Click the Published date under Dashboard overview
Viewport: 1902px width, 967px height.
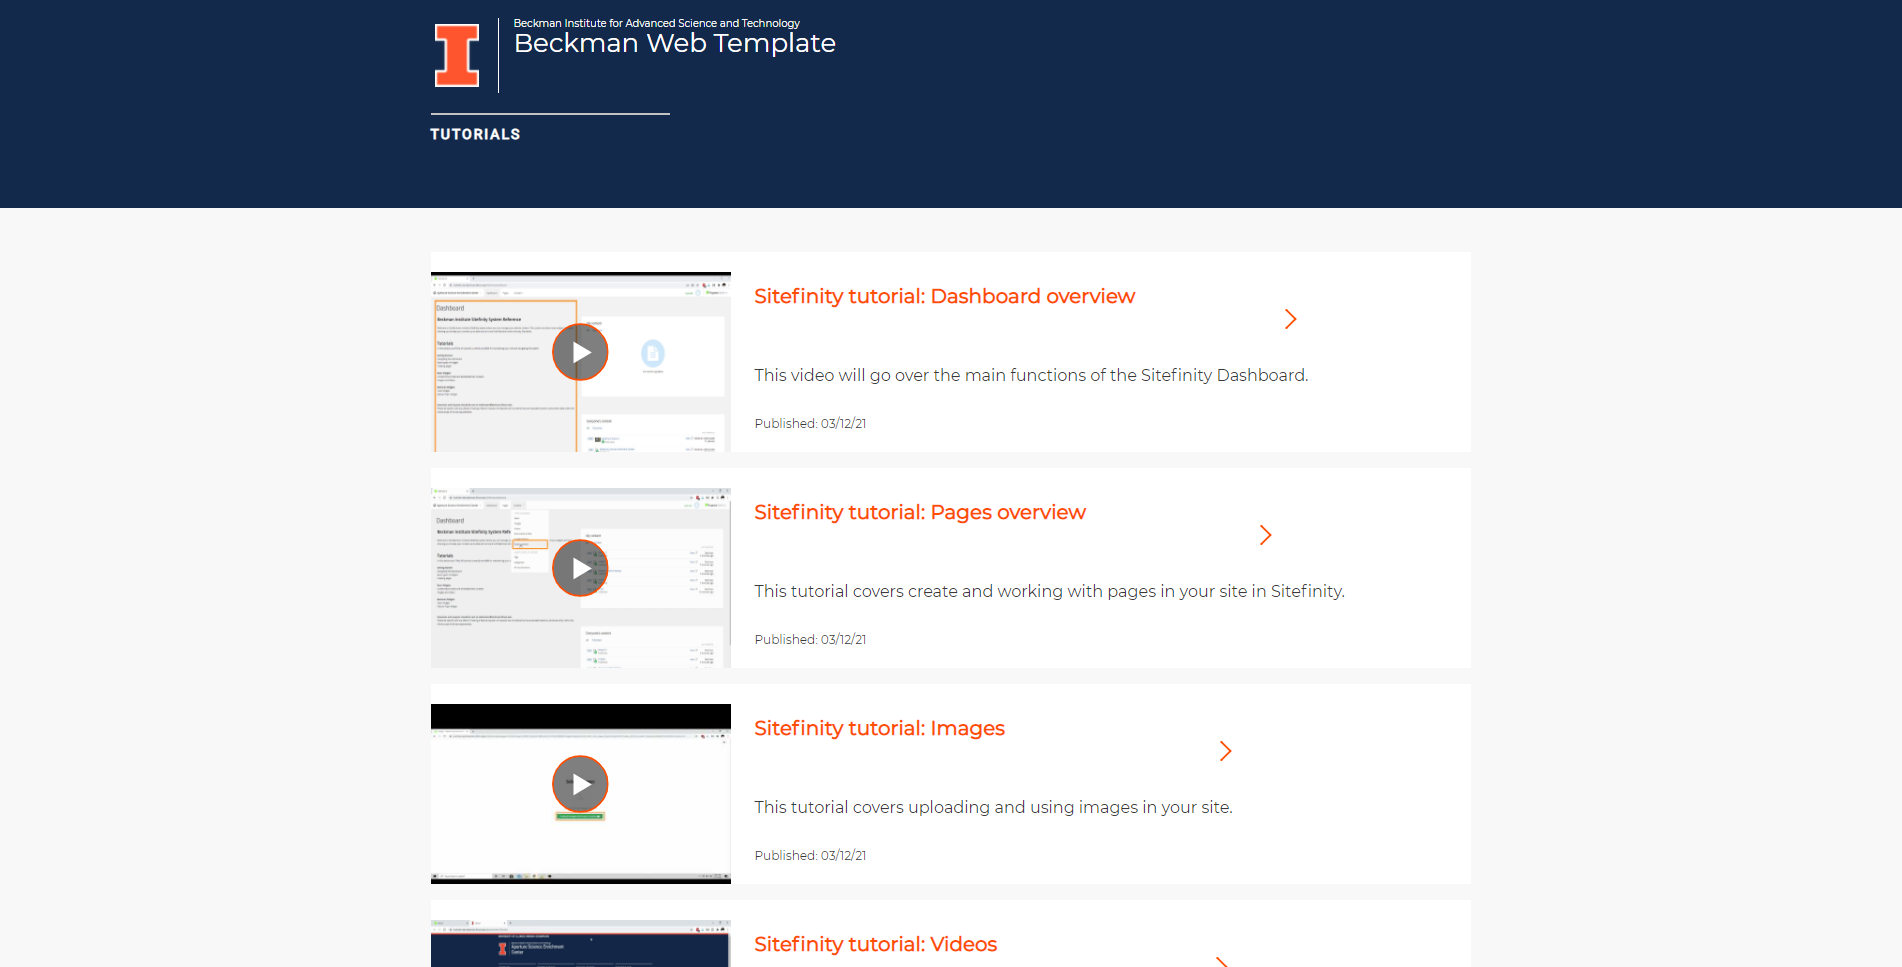coord(810,424)
